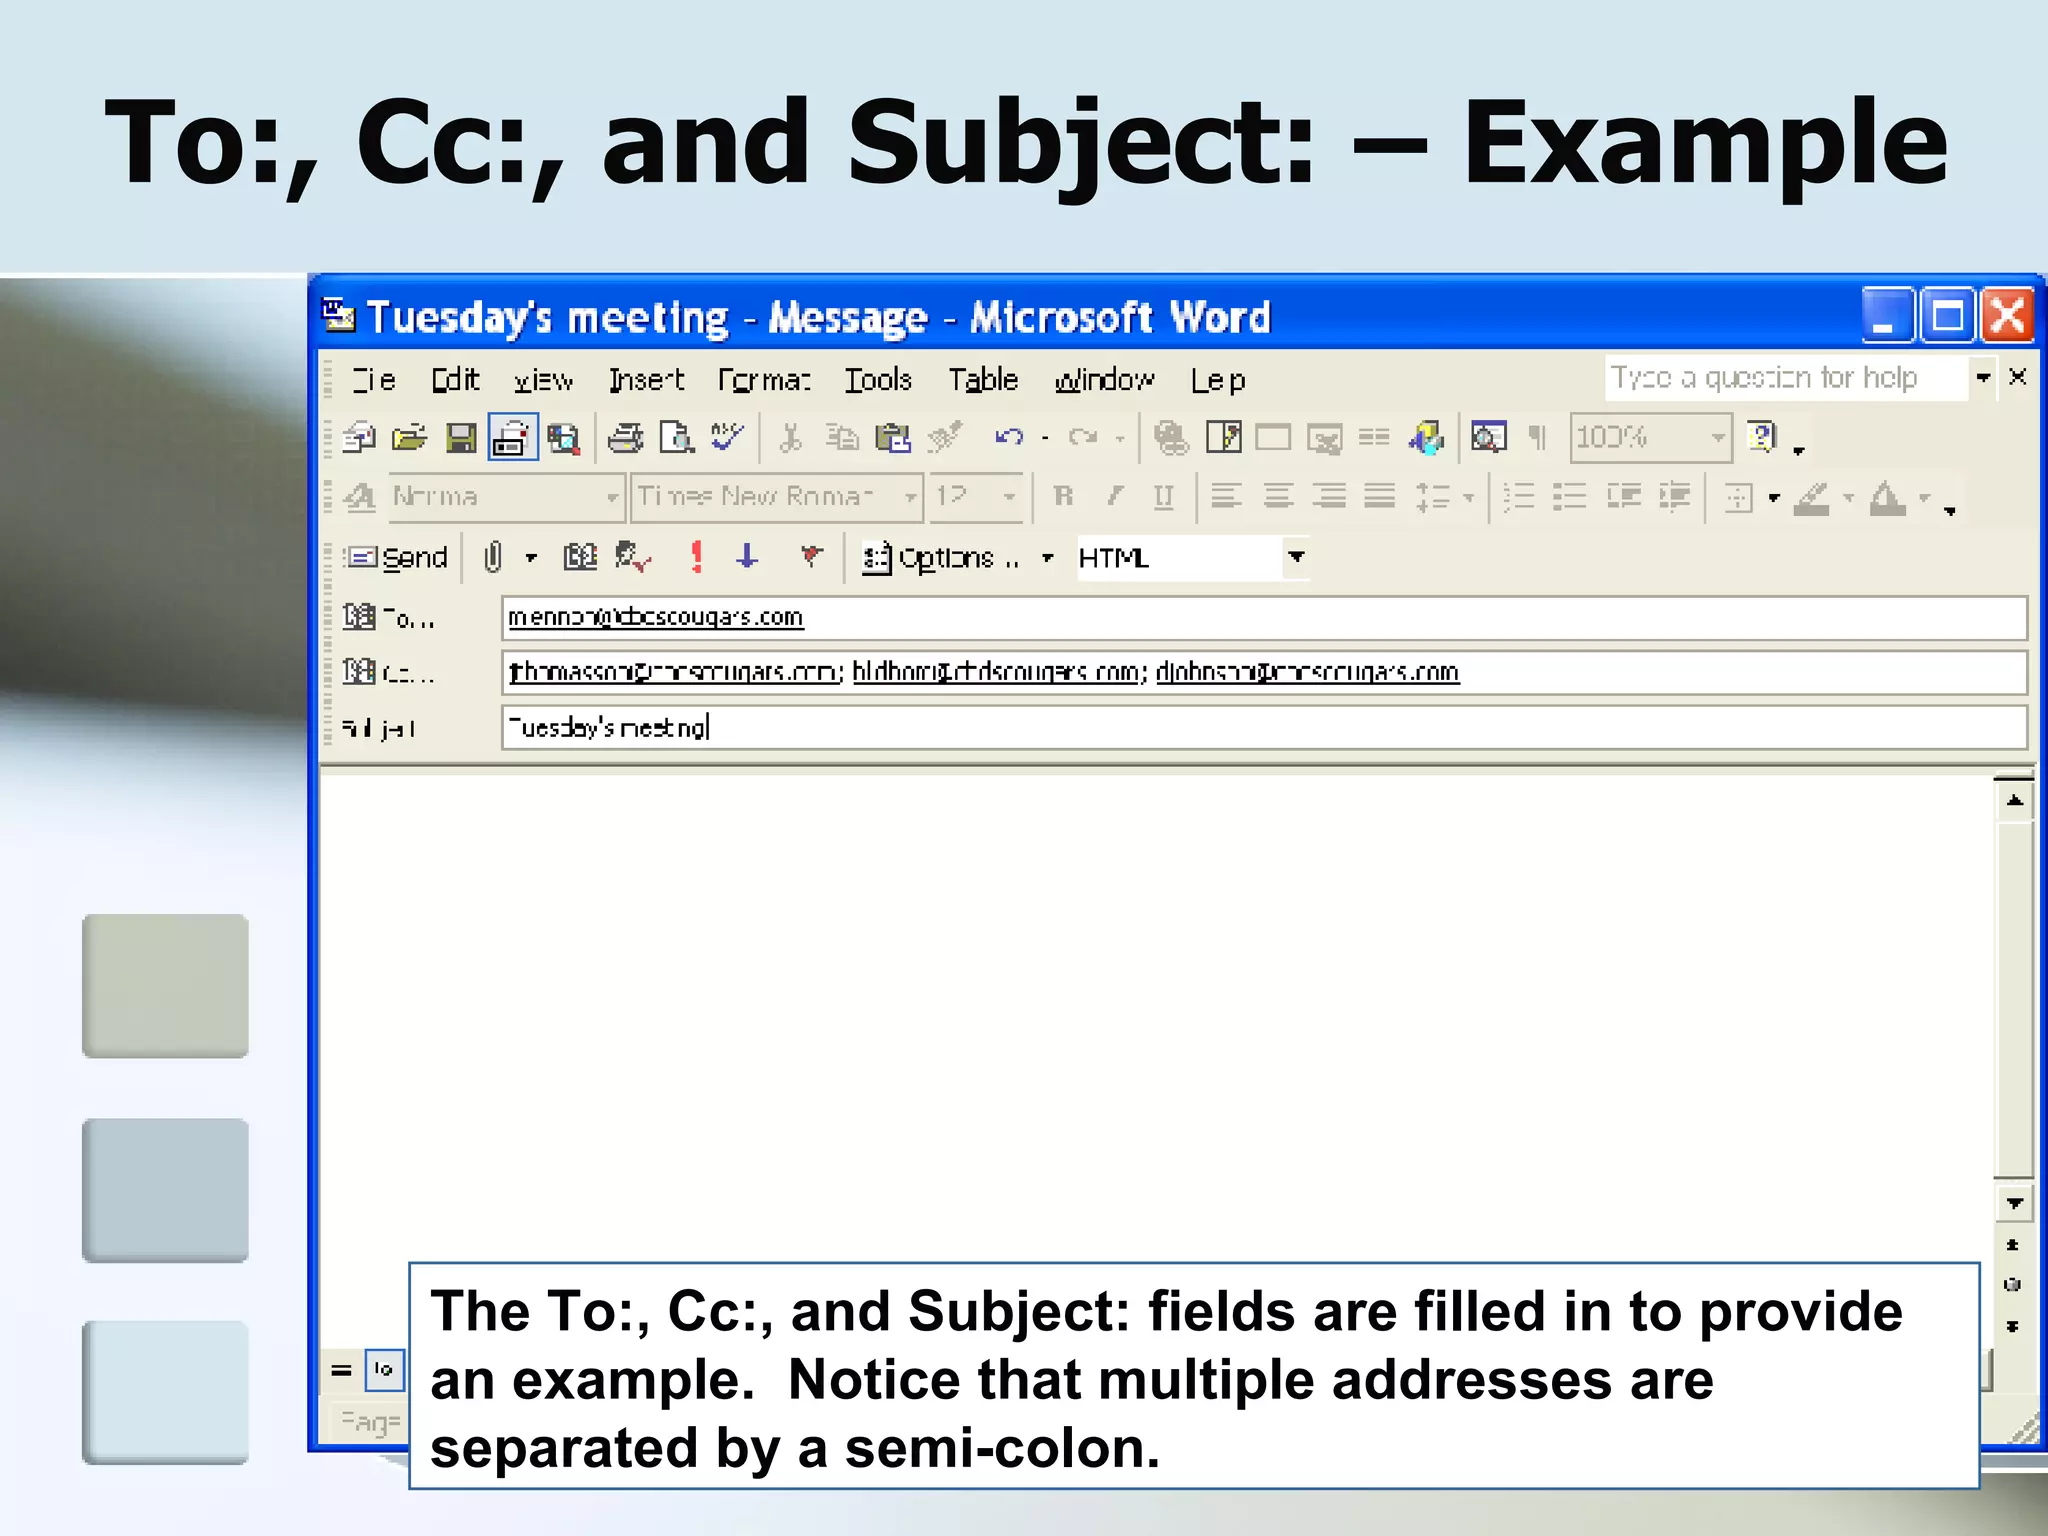The height and width of the screenshot is (1536, 2048).
Task: Click the Print printer icon
Action: tap(627, 438)
